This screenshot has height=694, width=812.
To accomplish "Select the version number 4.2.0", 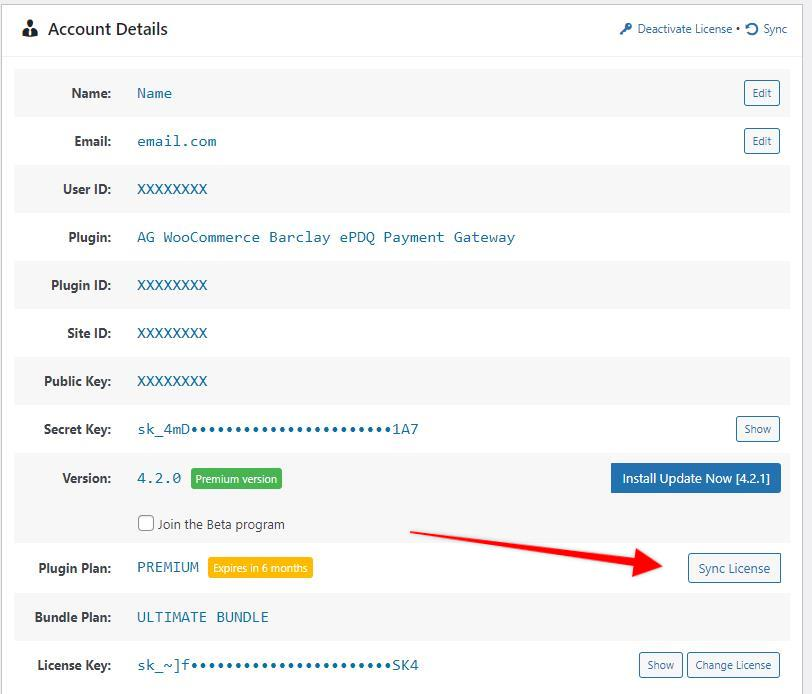I will (x=159, y=478).
